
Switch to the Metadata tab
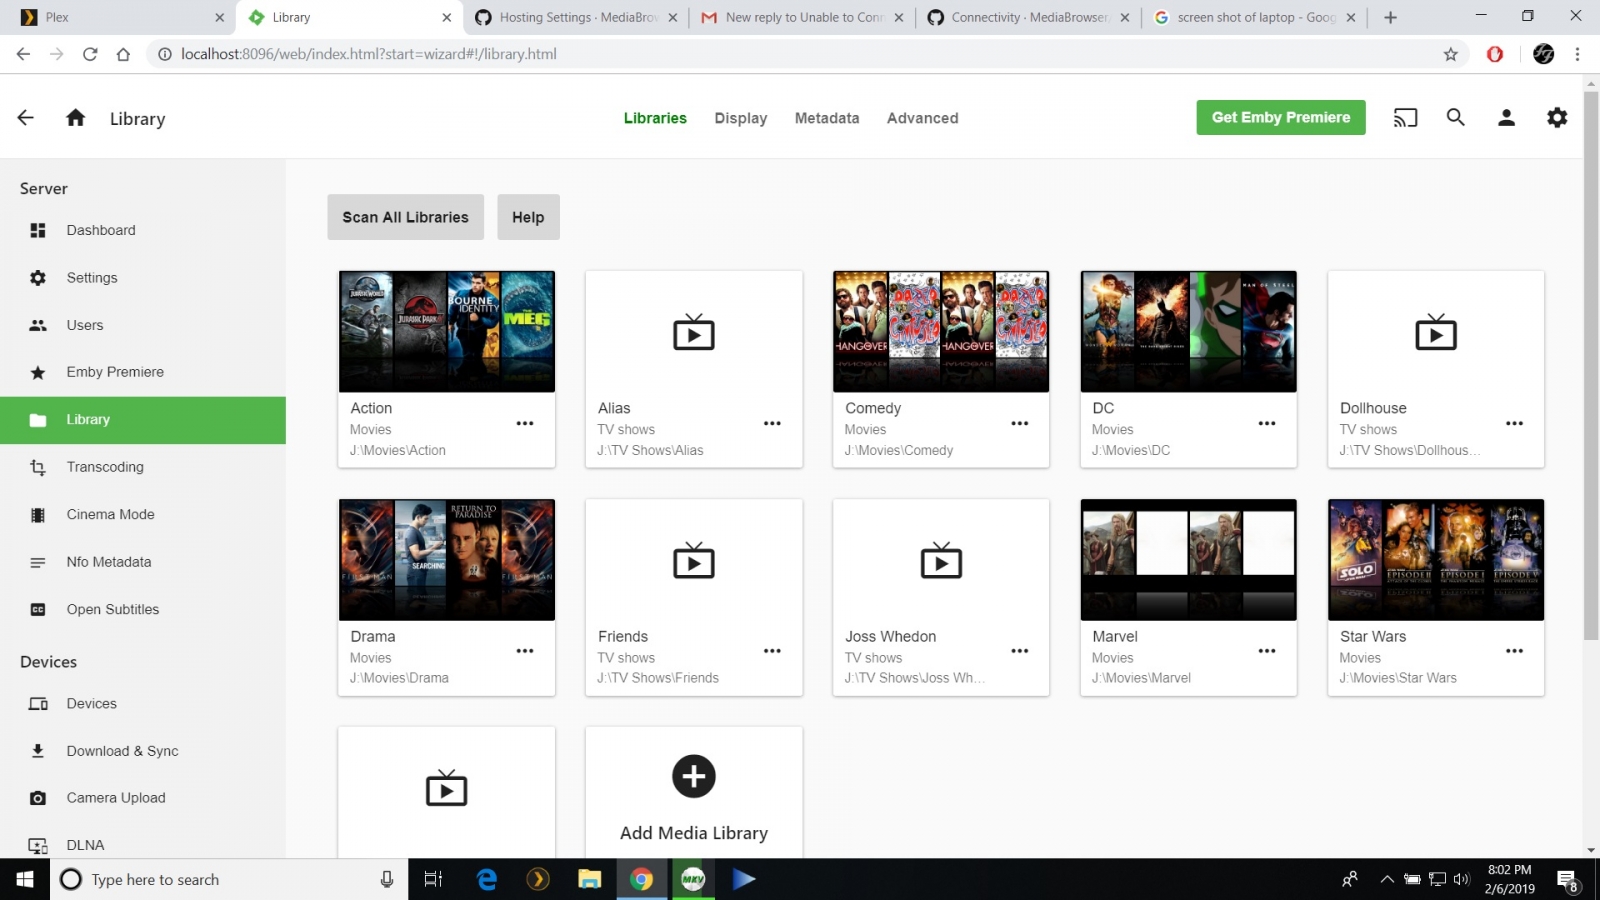[826, 118]
